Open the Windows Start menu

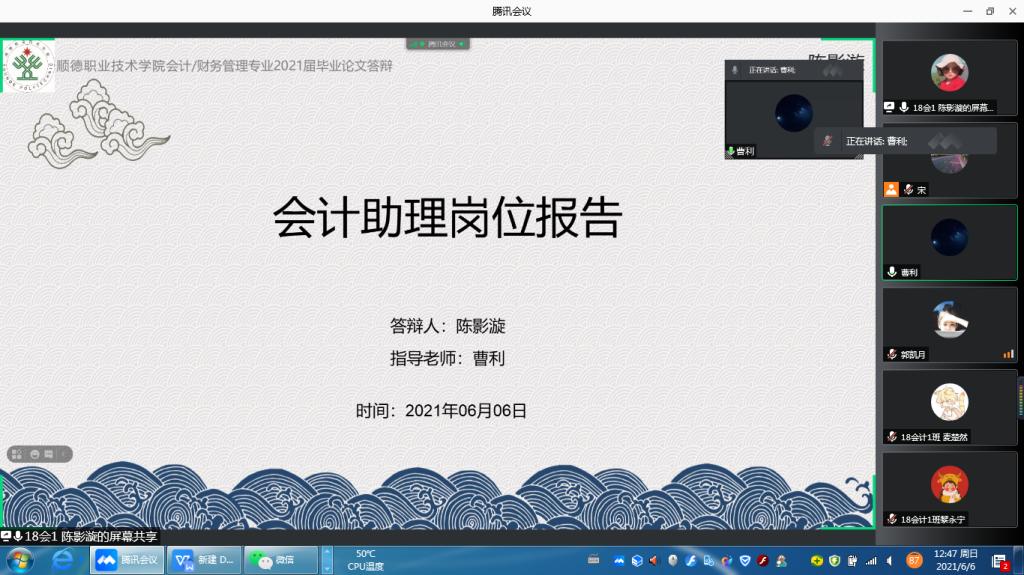click(x=19, y=560)
